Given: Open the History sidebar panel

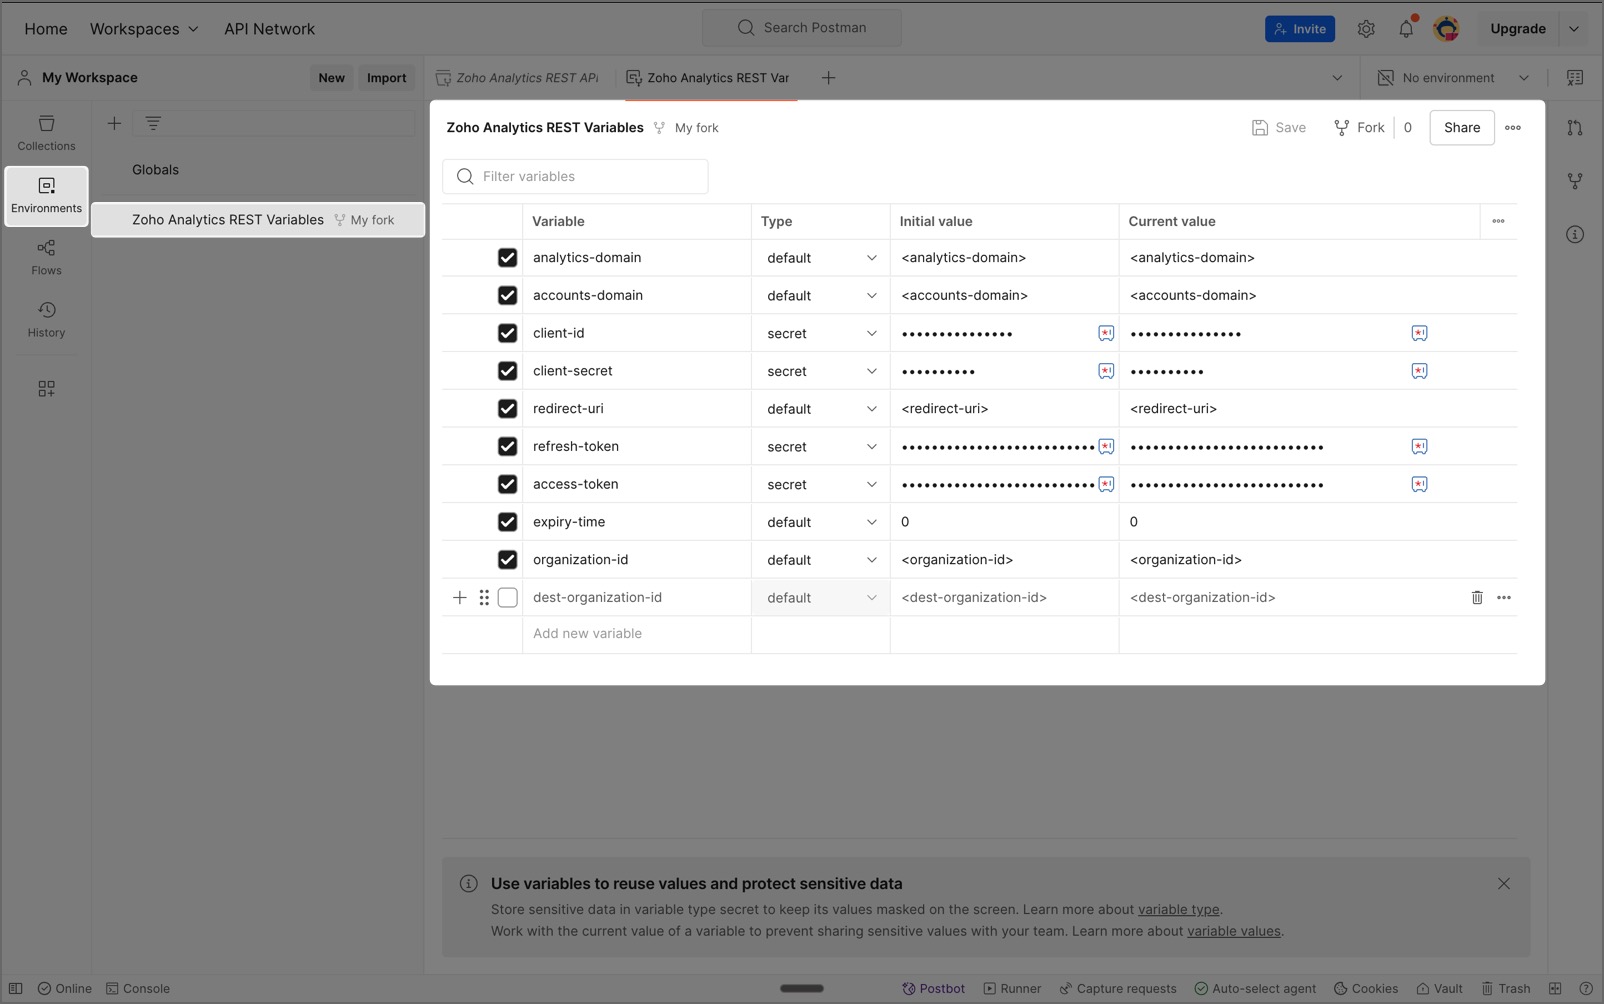Looking at the screenshot, I should pos(46,319).
